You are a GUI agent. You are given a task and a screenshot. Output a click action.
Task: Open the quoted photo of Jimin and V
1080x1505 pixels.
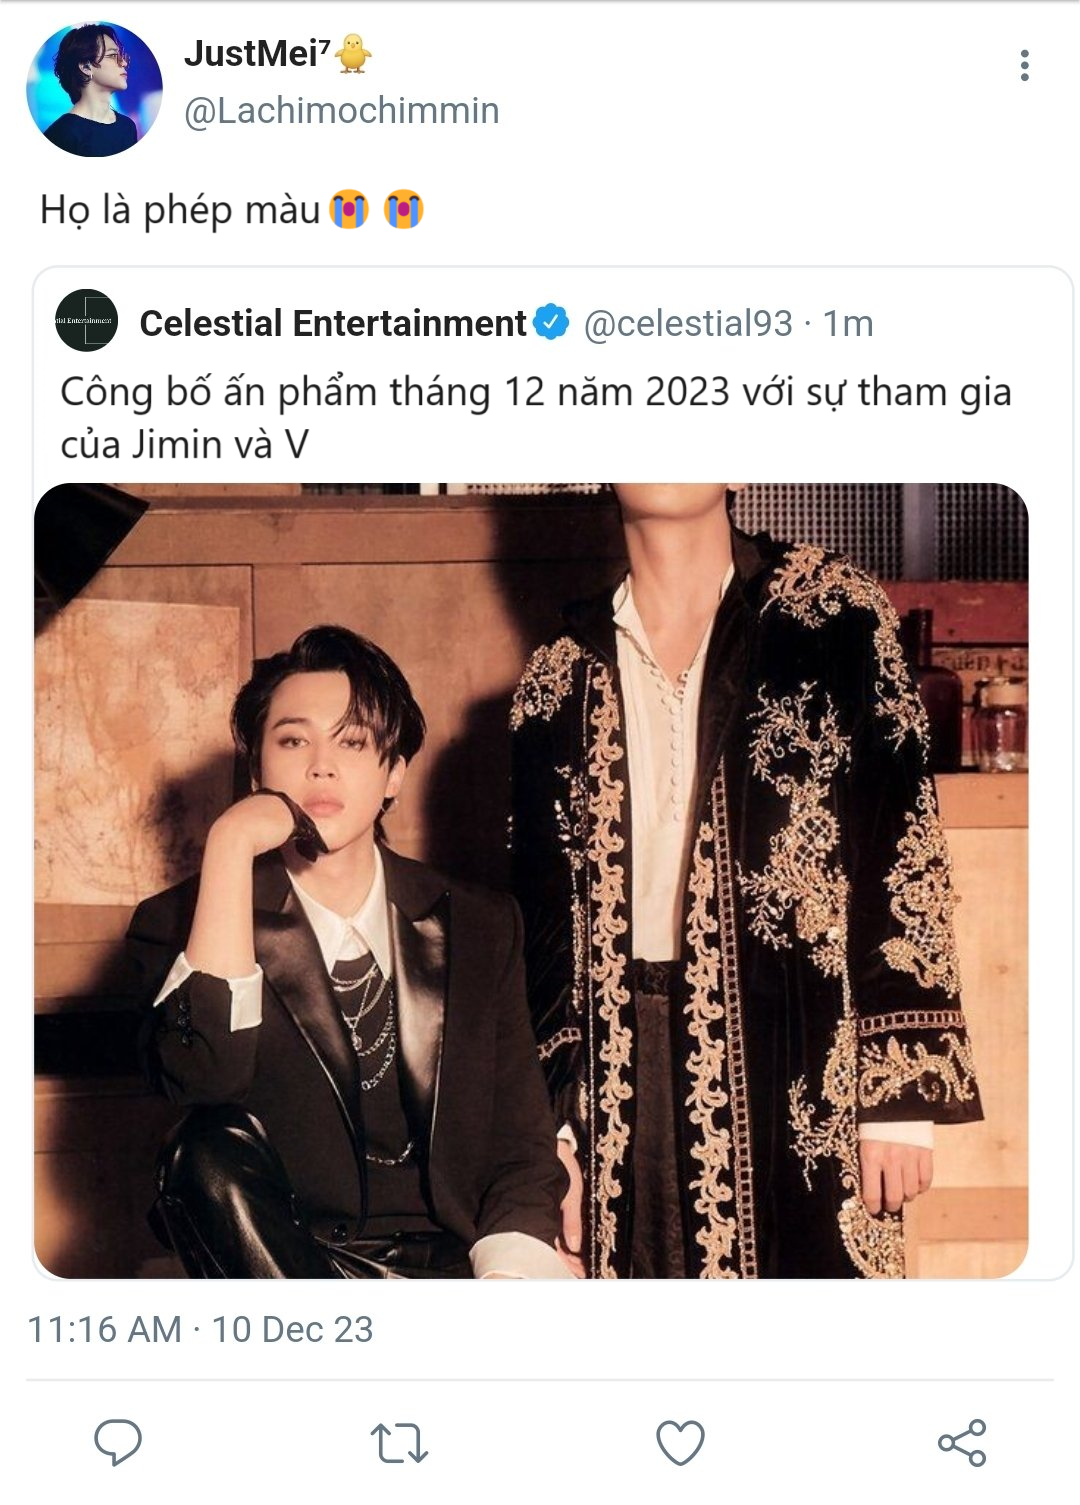[x=531, y=880]
